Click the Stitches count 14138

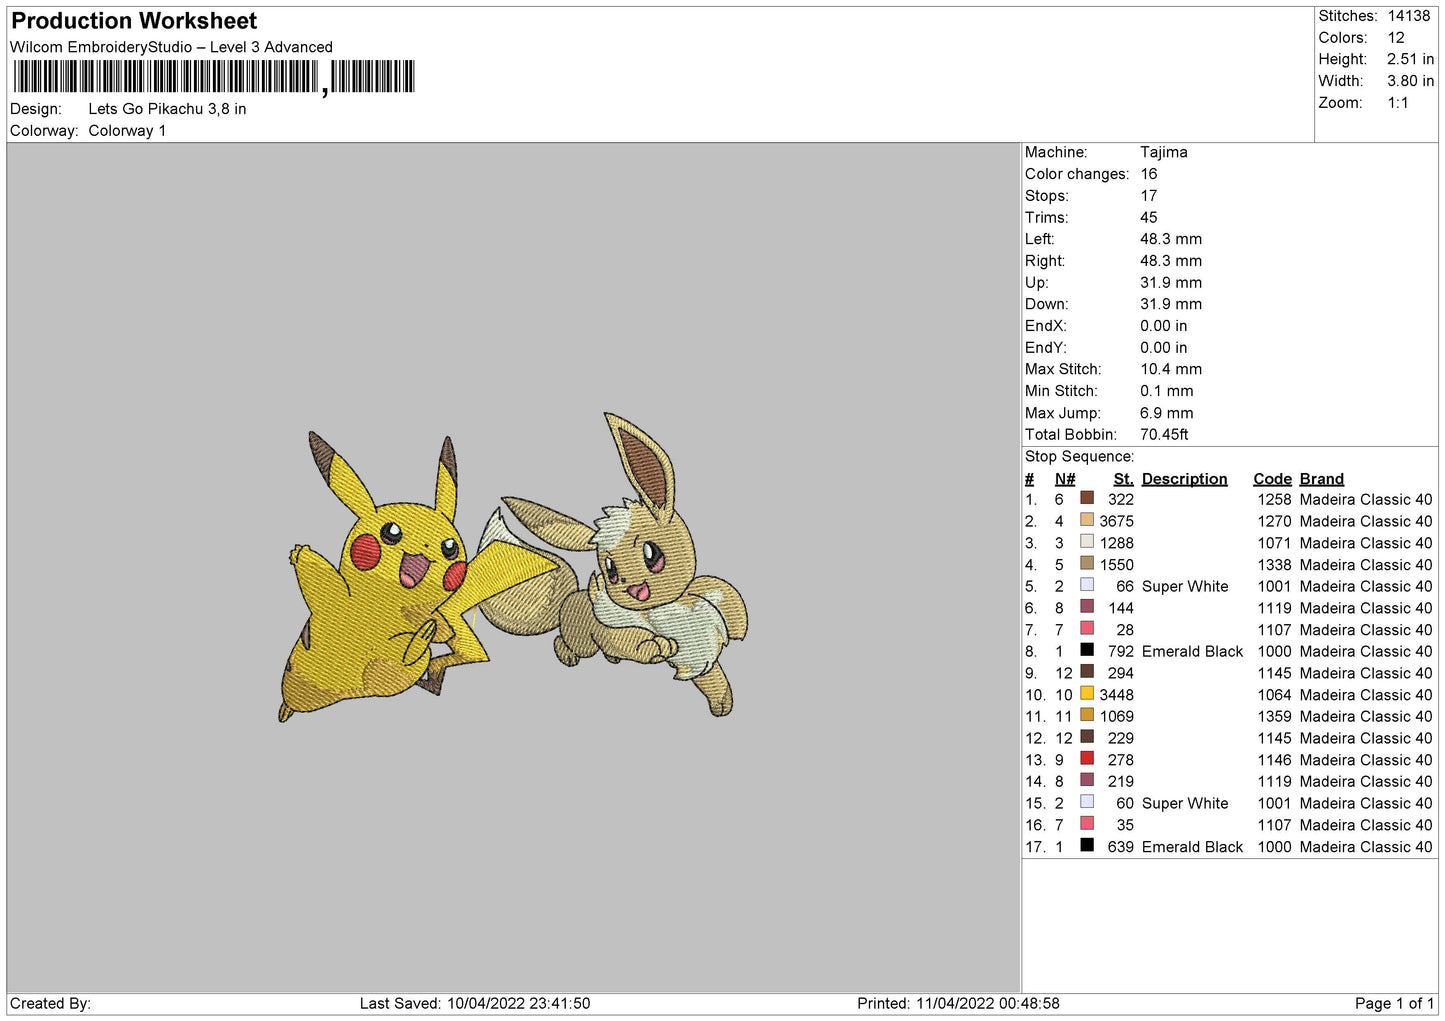(1408, 16)
